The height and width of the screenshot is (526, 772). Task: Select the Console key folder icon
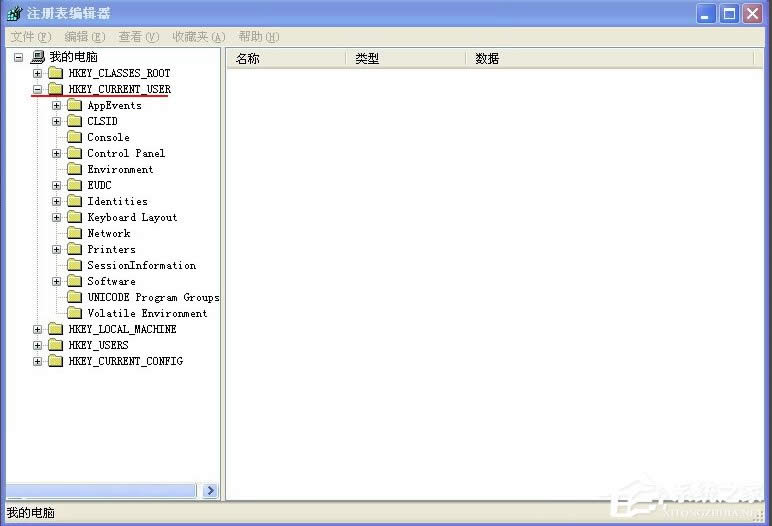pos(74,137)
